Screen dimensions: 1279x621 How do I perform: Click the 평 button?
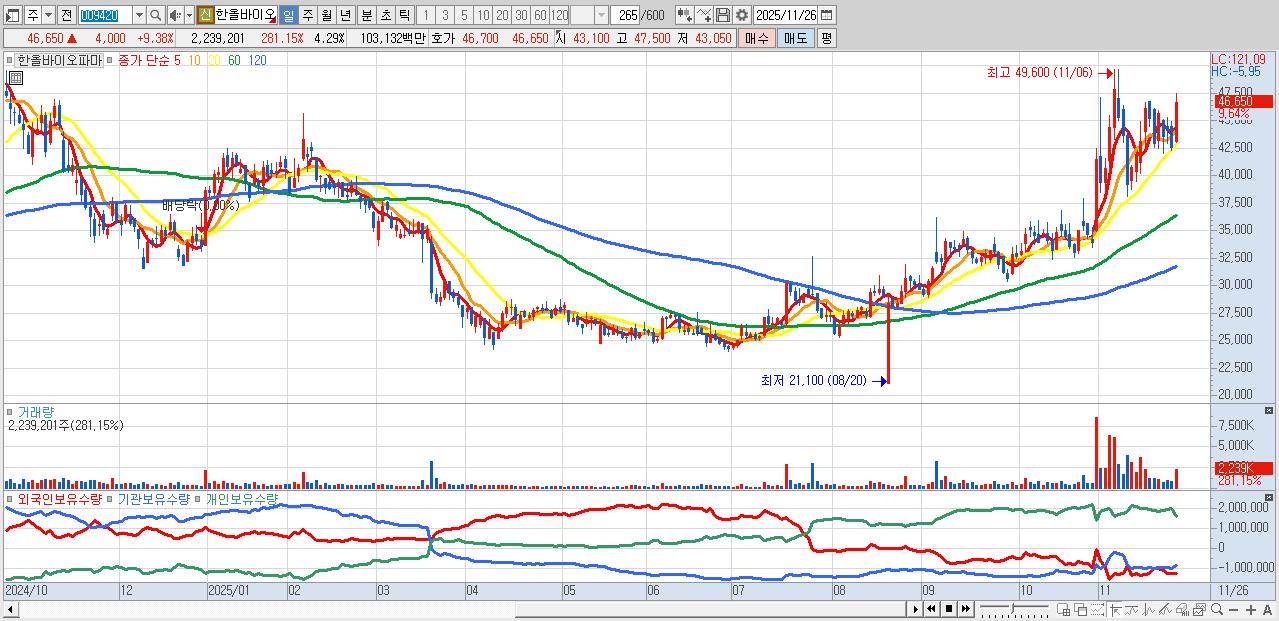coord(826,38)
